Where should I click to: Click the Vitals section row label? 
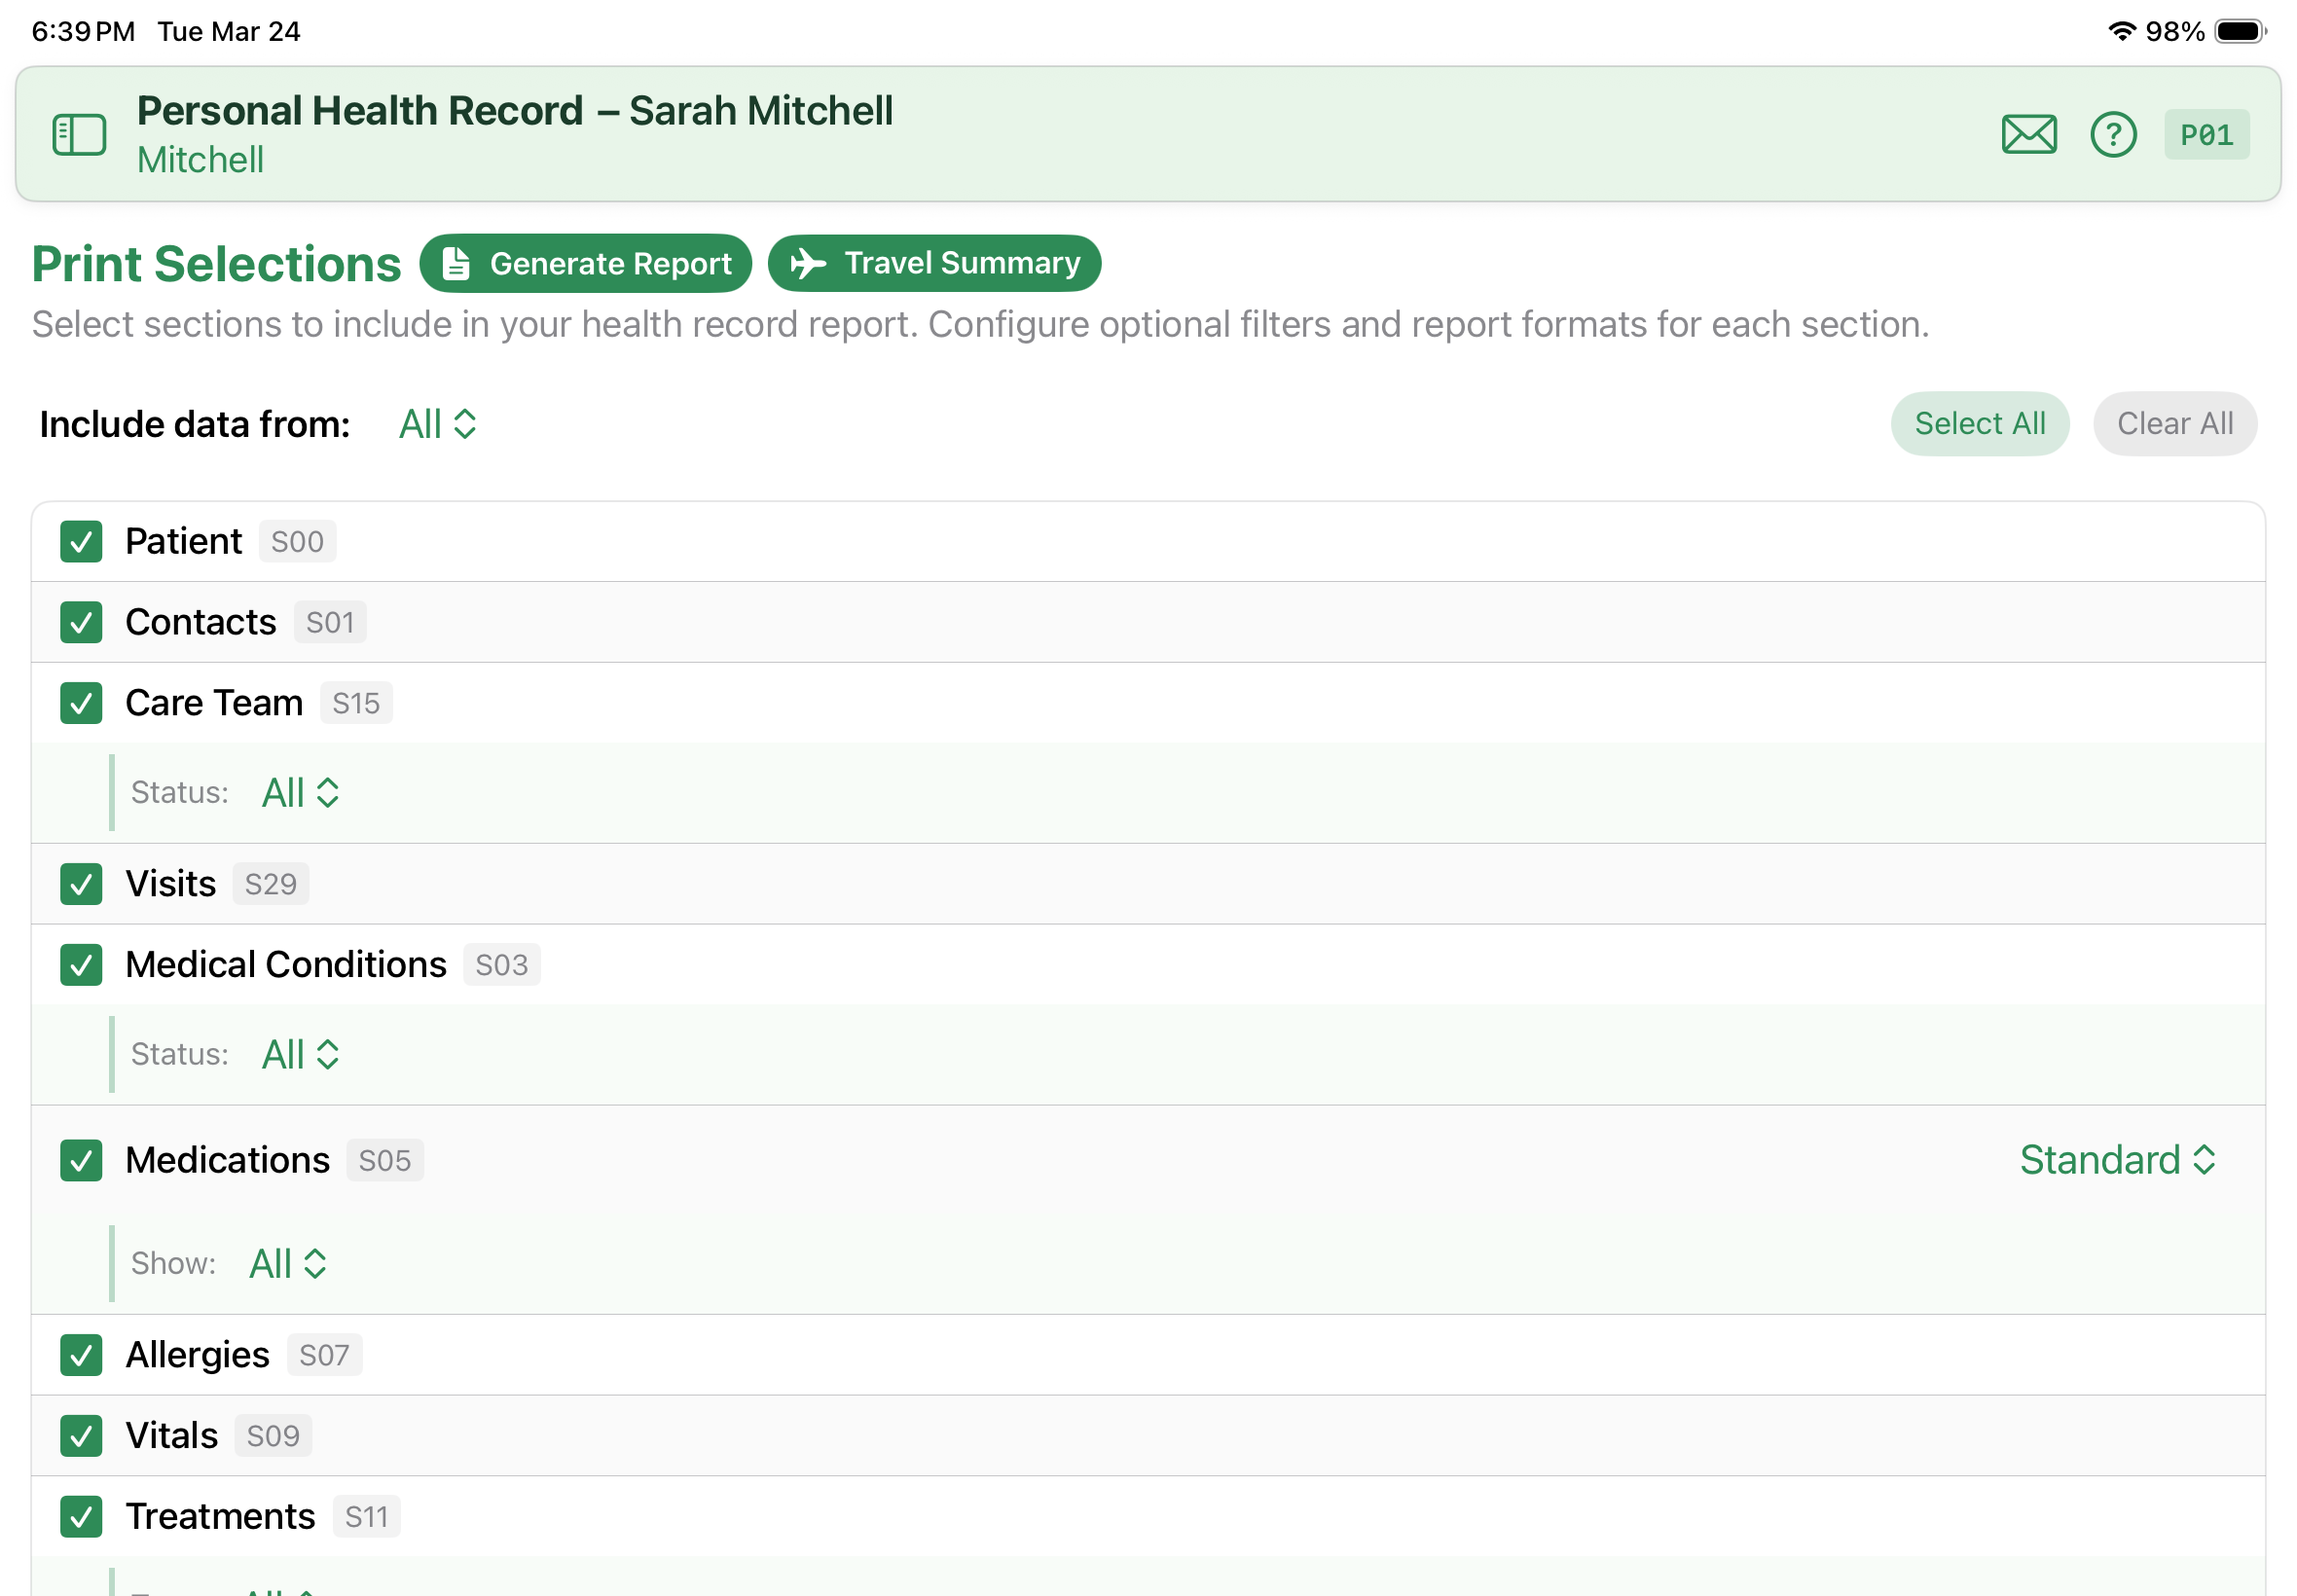click(x=171, y=1435)
